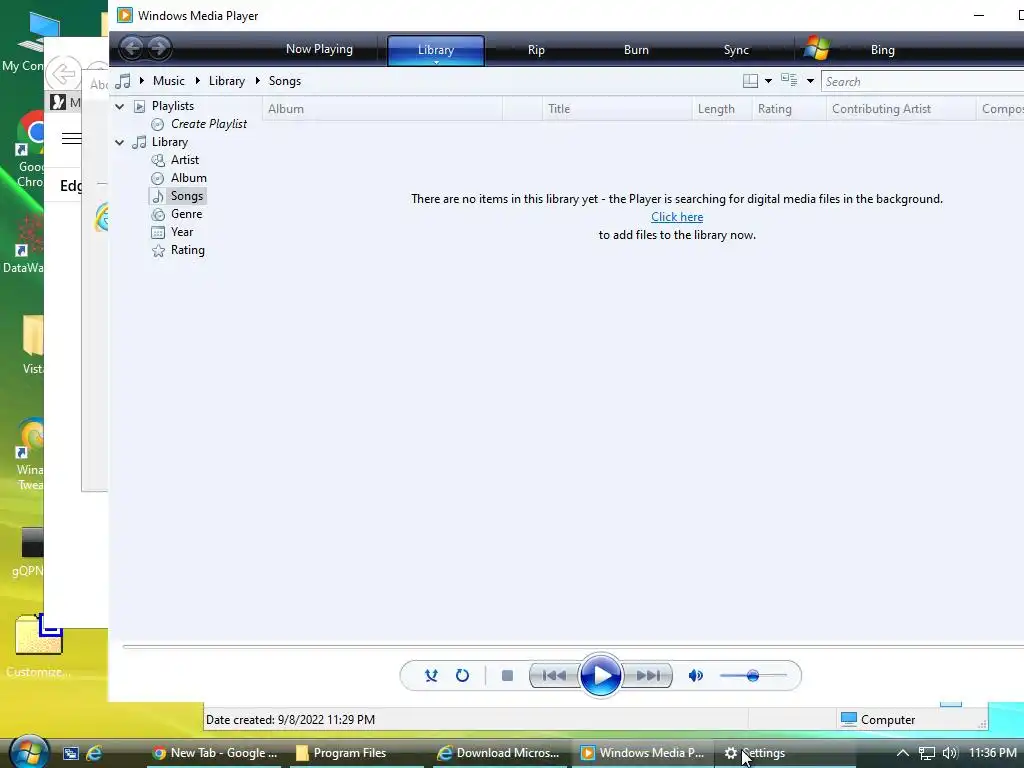This screenshot has width=1024, height=768.
Task: Go back with the Media Player back arrow
Action: [x=132, y=48]
